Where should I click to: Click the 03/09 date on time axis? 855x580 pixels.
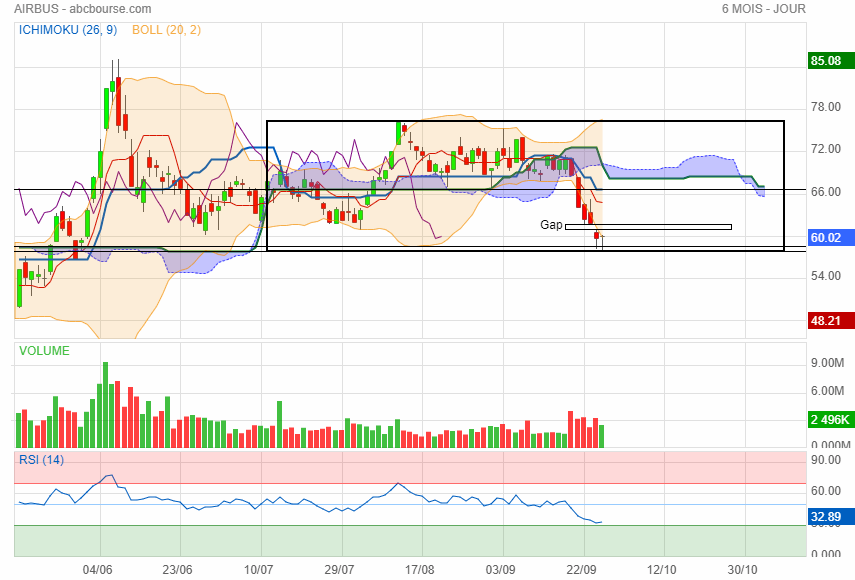(x=501, y=570)
